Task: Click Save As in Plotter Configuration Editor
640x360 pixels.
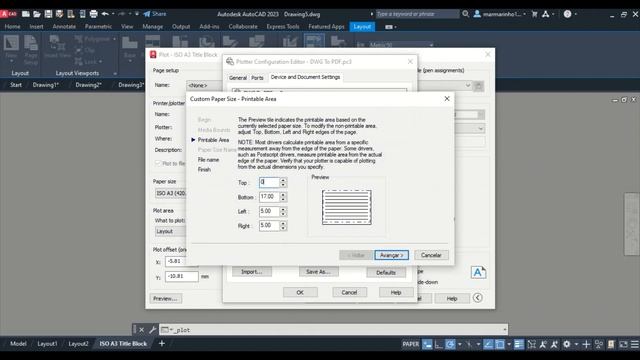Action: click(318, 272)
